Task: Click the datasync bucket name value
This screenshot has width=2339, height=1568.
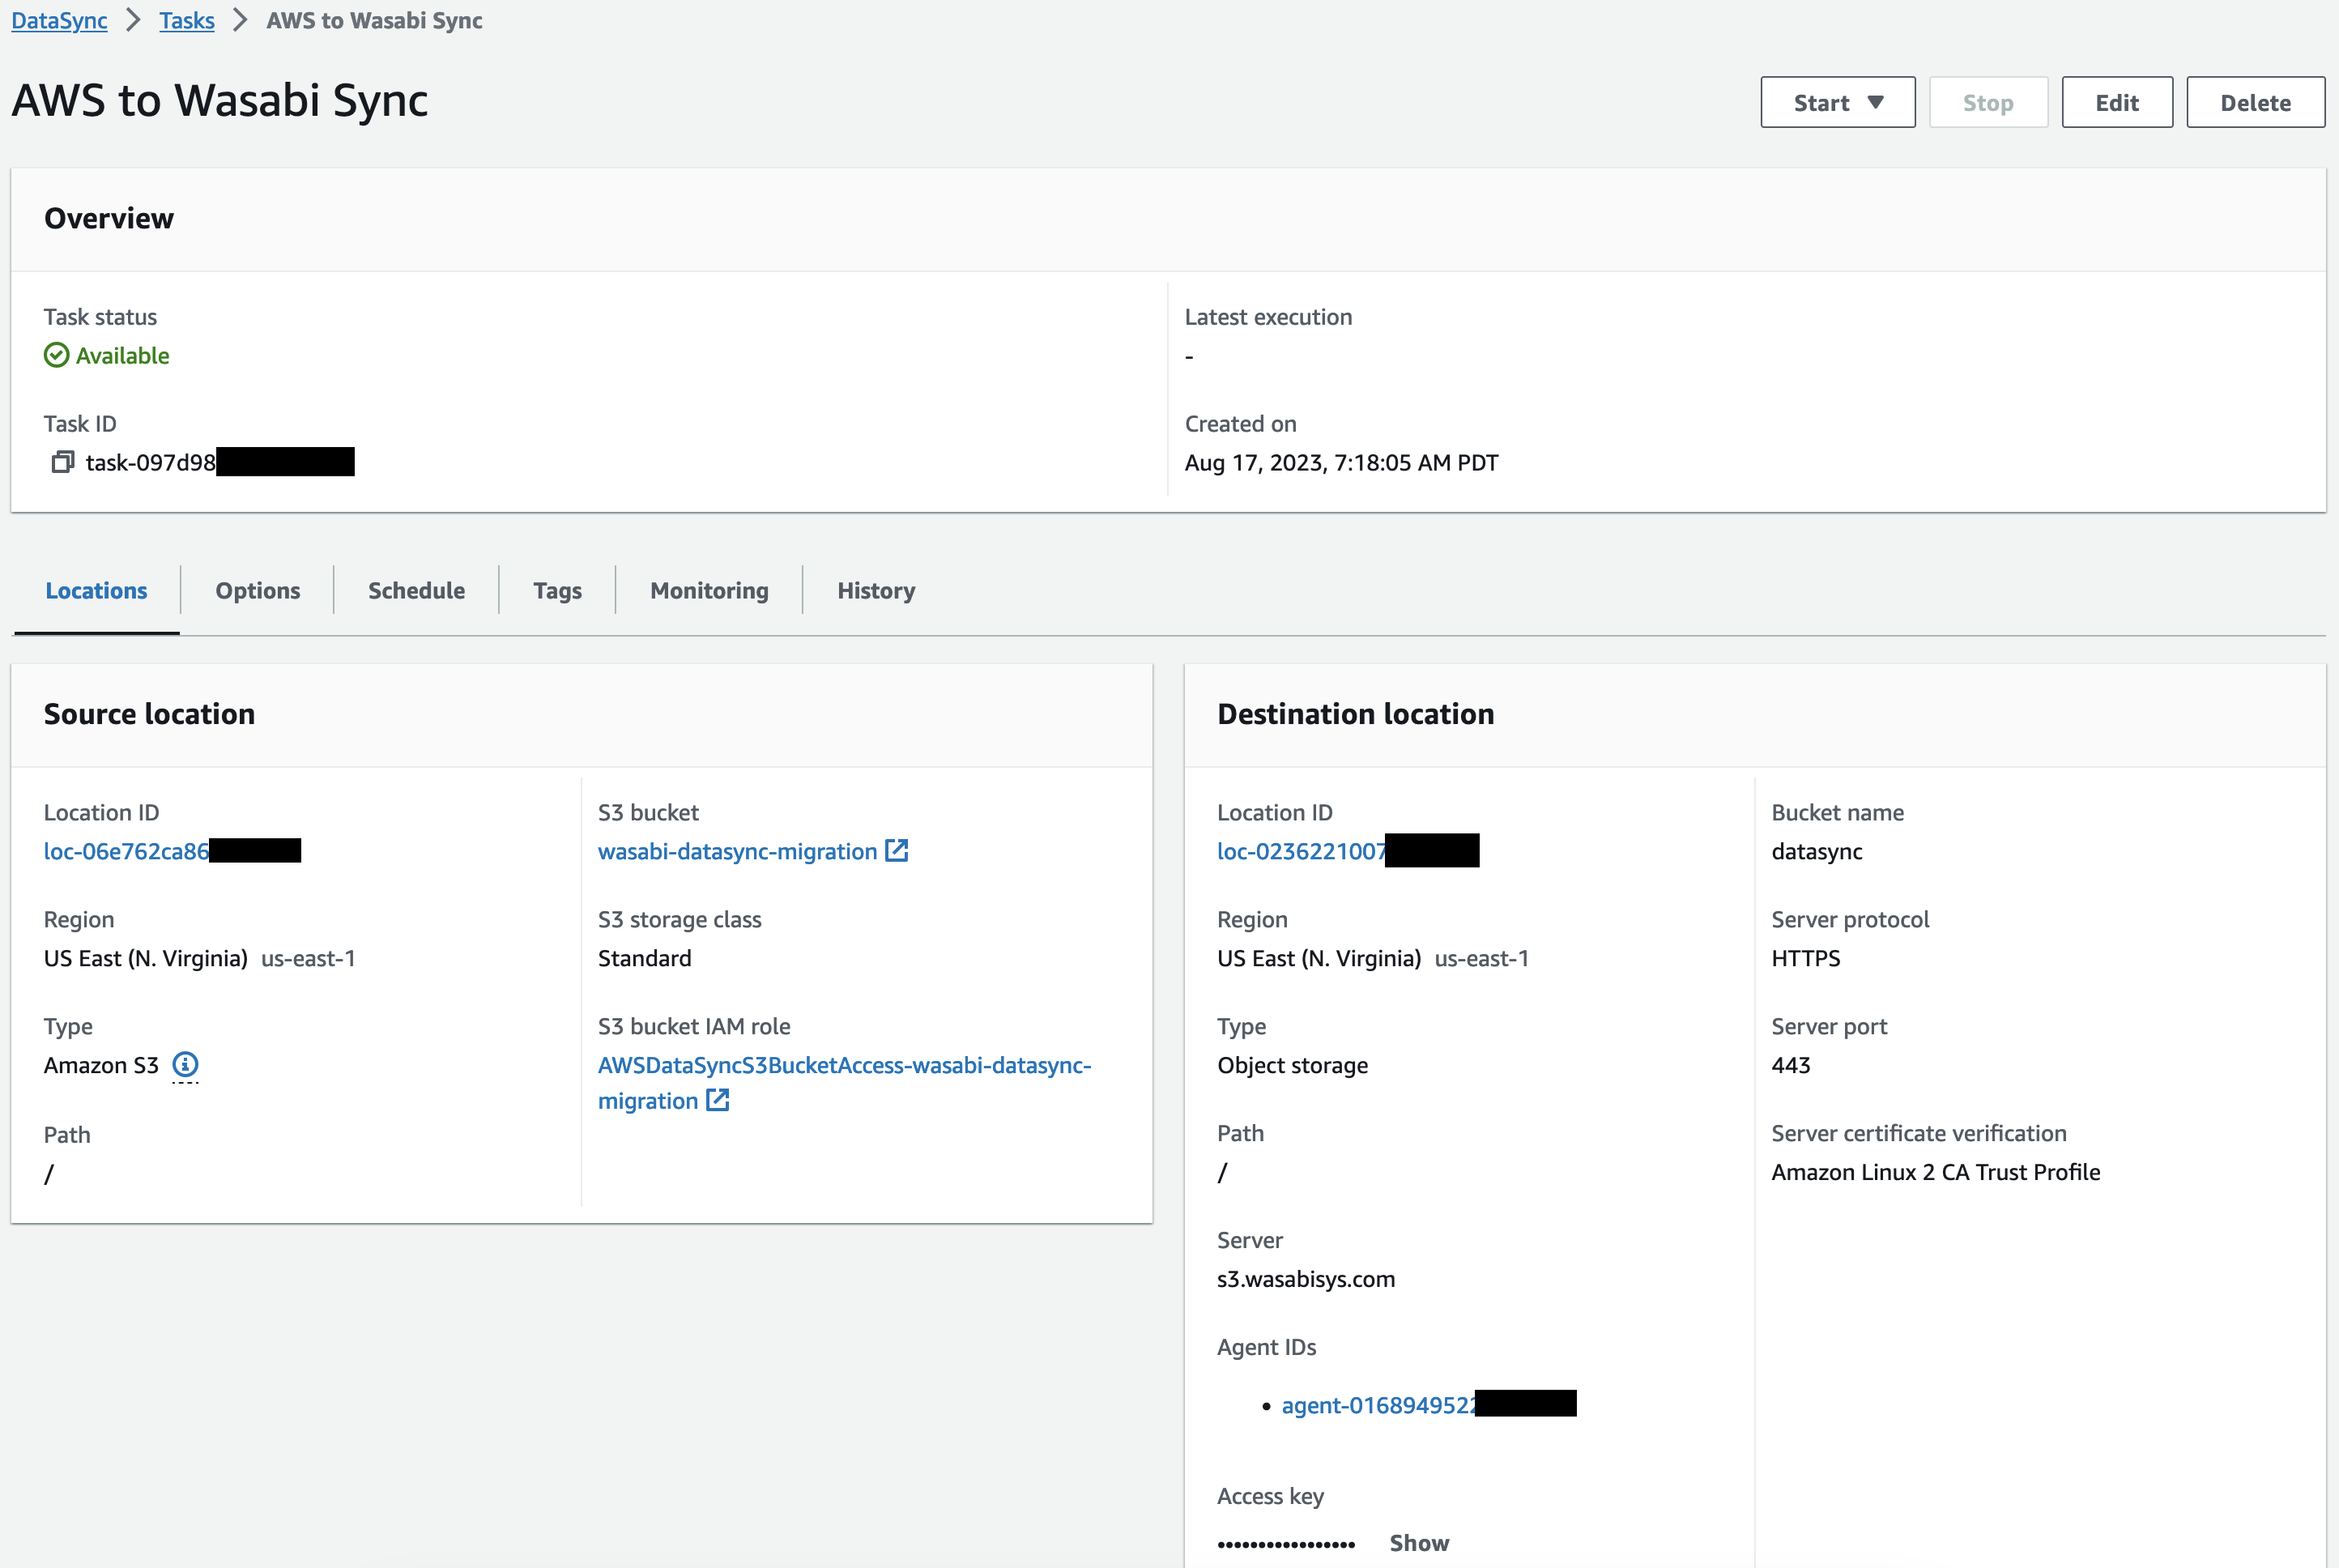Action: (1817, 851)
